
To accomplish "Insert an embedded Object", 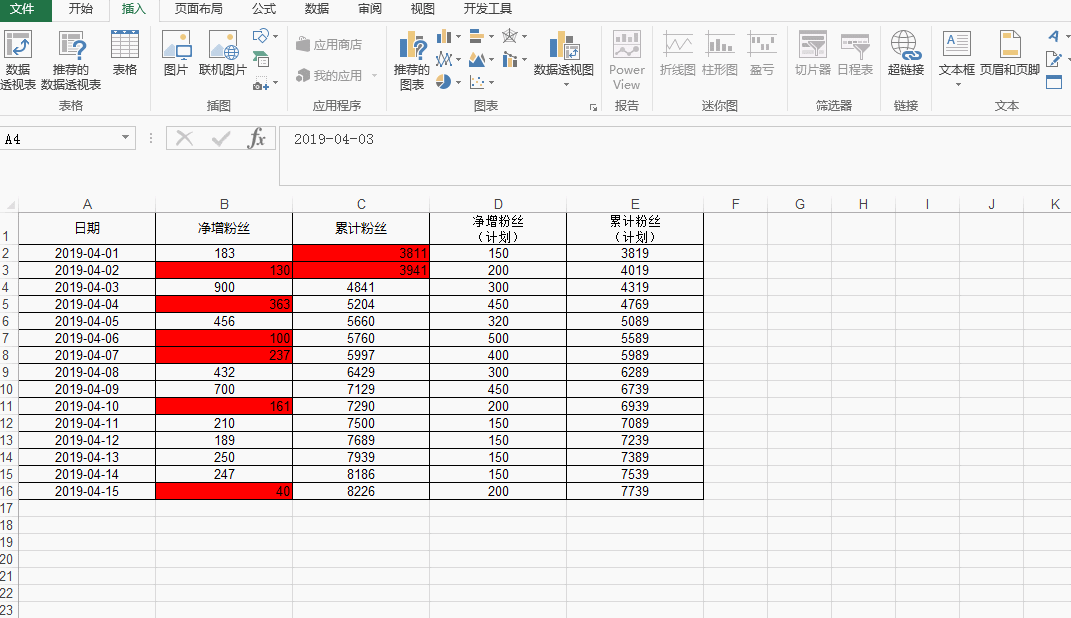I will tap(1054, 83).
